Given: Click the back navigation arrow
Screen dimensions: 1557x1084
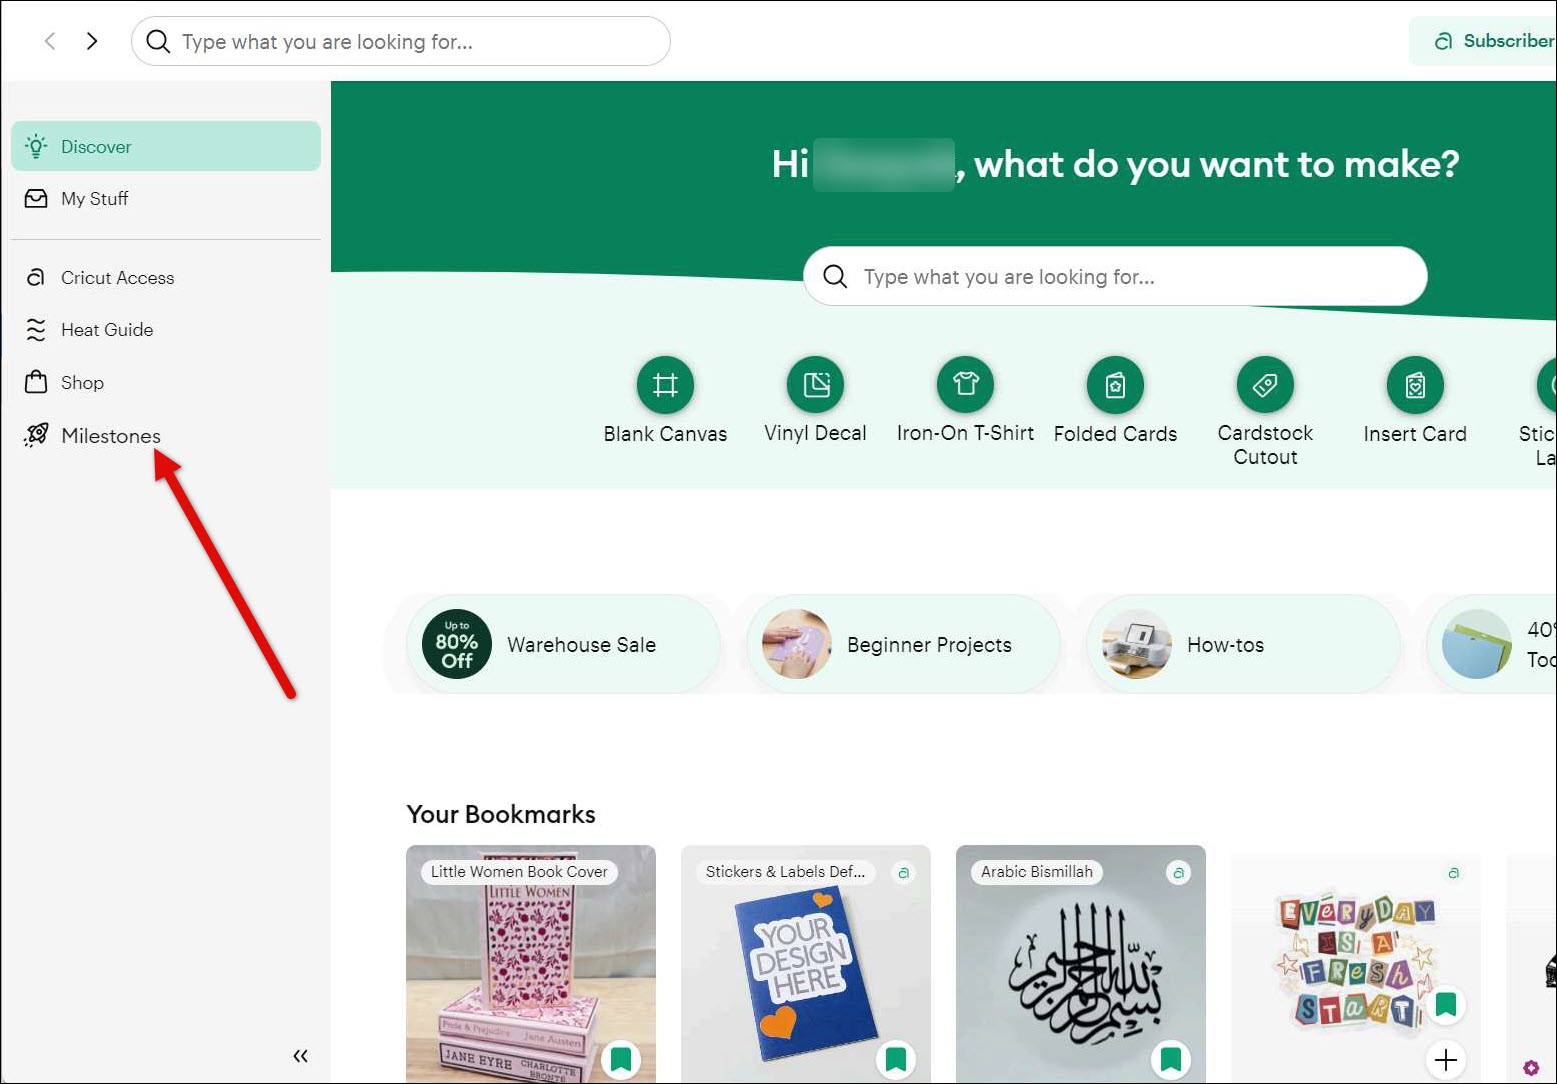Looking at the screenshot, I should pos(50,41).
